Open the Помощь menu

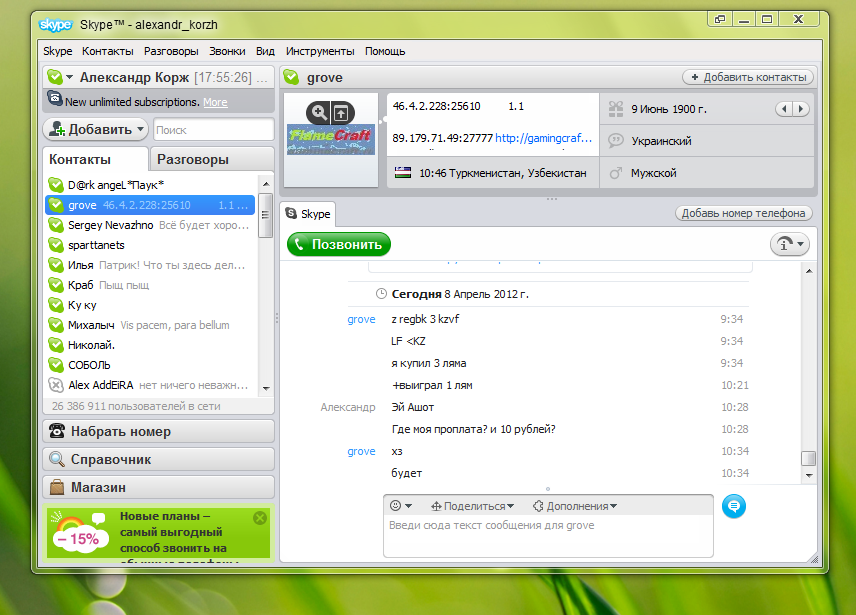point(385,51)
